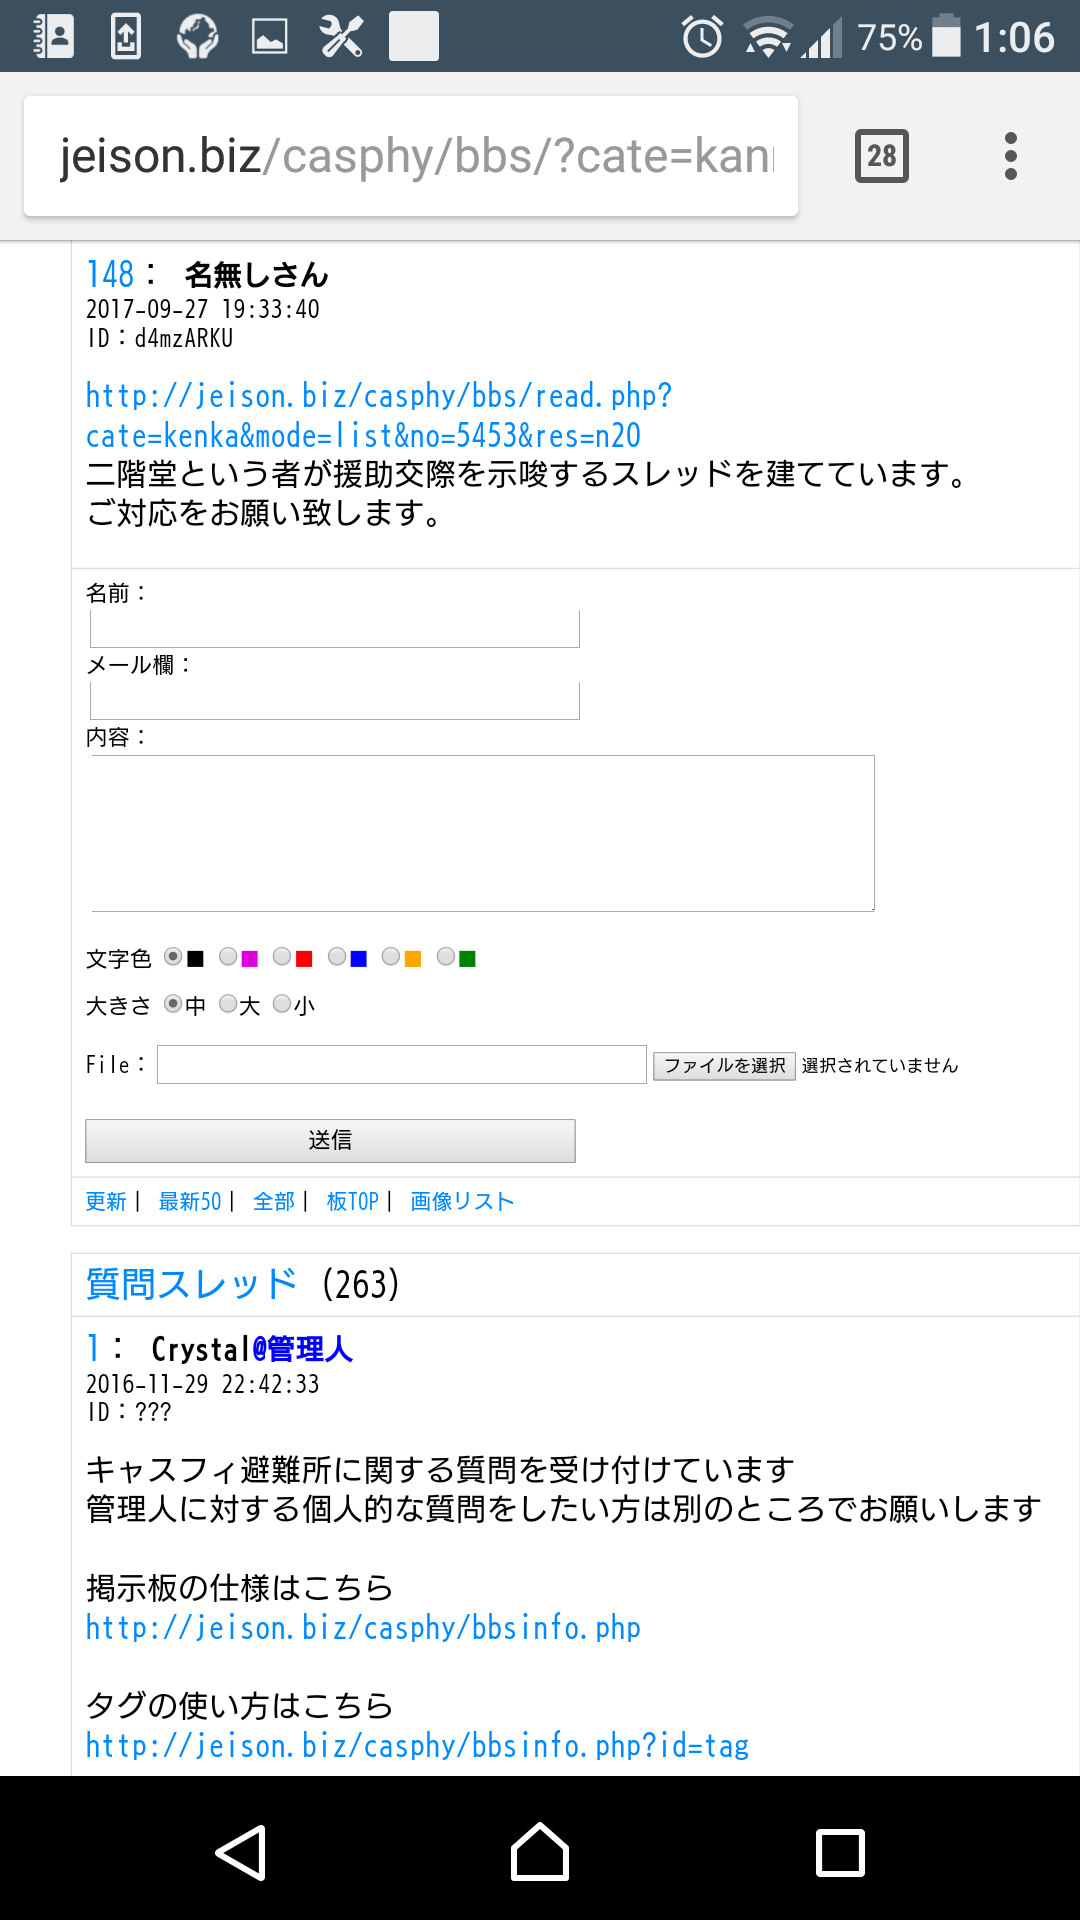Tap the Android home navigation button

(x=540, y=1852)
